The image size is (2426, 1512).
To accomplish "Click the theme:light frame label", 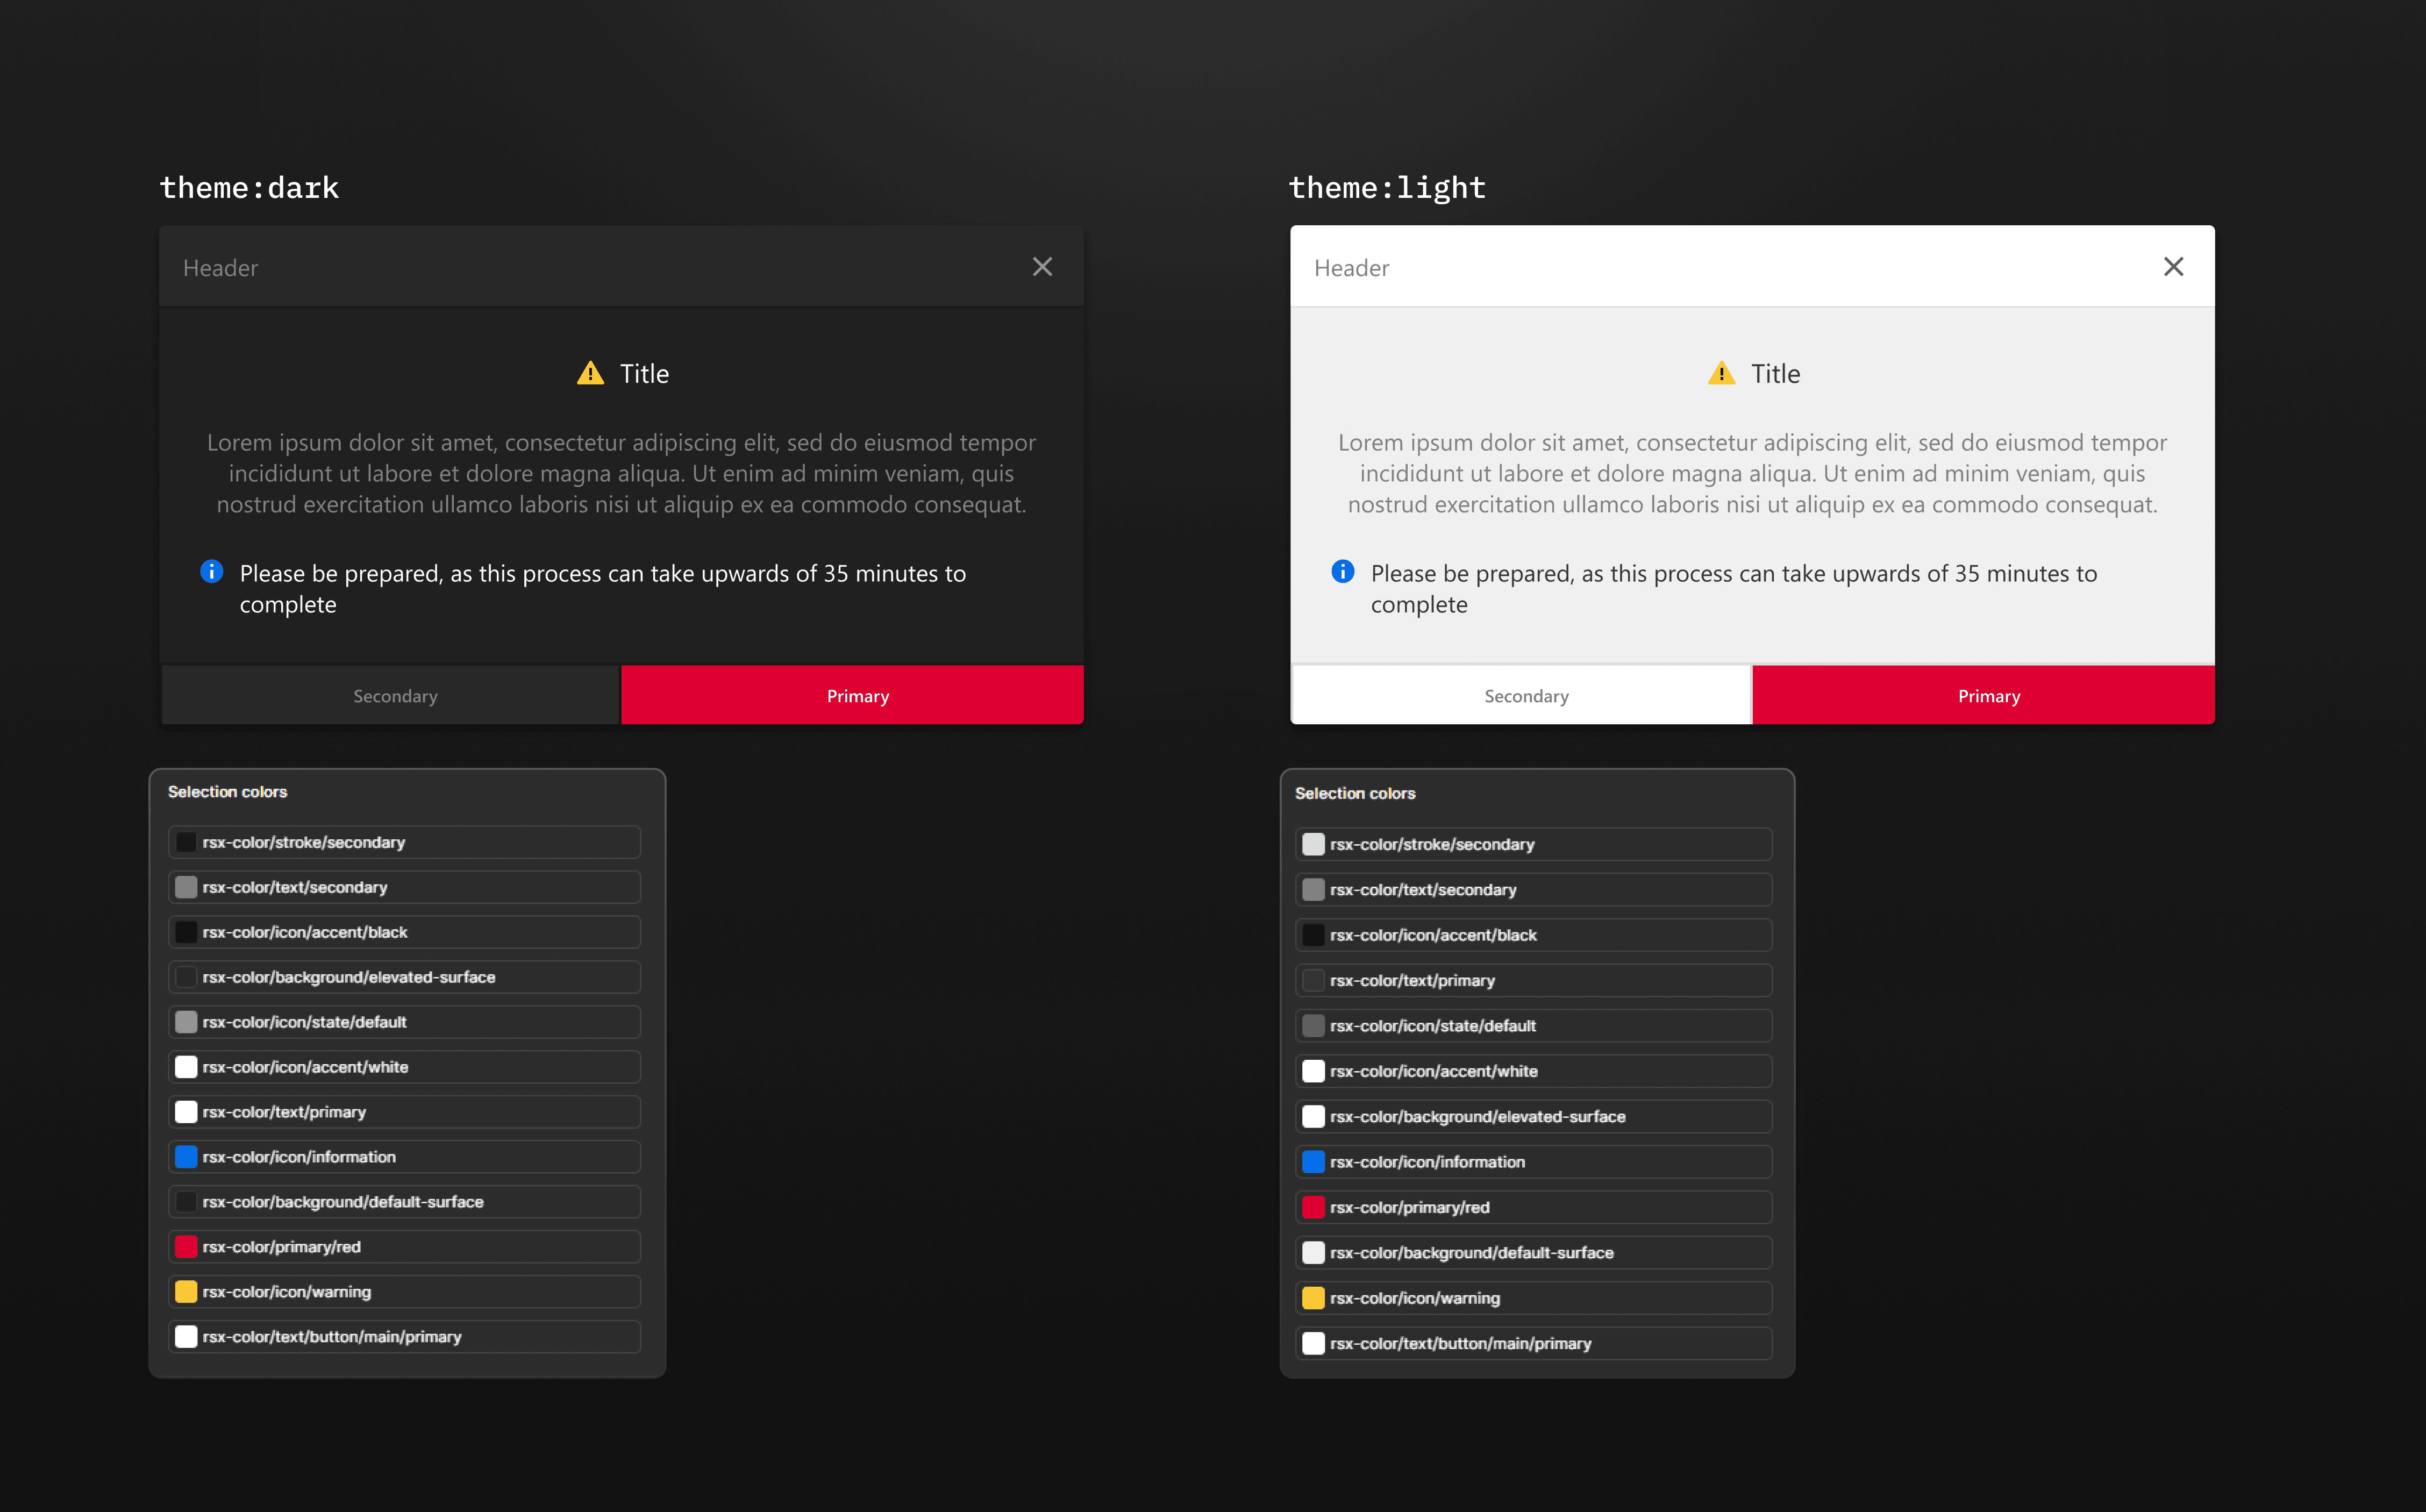I will pyautogui.click(x=1387, y=188).
